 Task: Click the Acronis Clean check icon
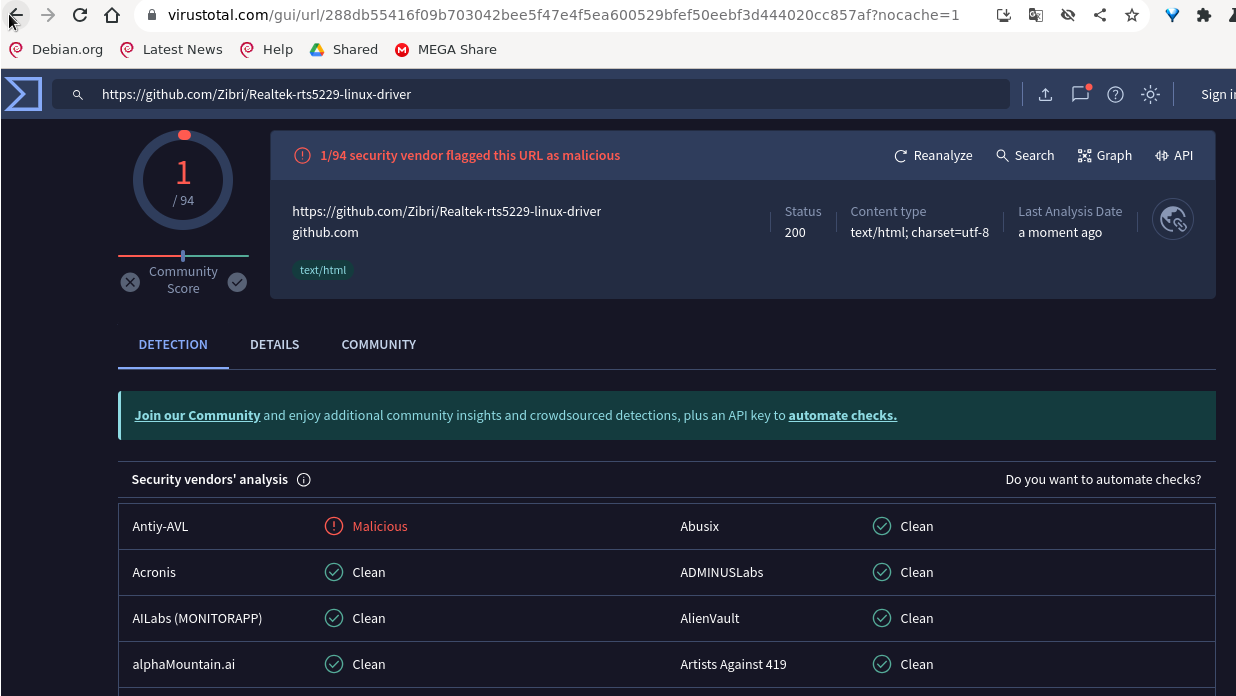click(x=334, y=572)
